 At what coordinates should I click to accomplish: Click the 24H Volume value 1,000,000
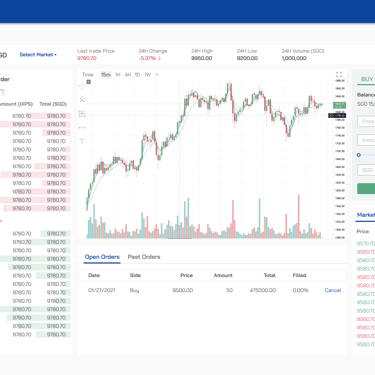point(294,58)
